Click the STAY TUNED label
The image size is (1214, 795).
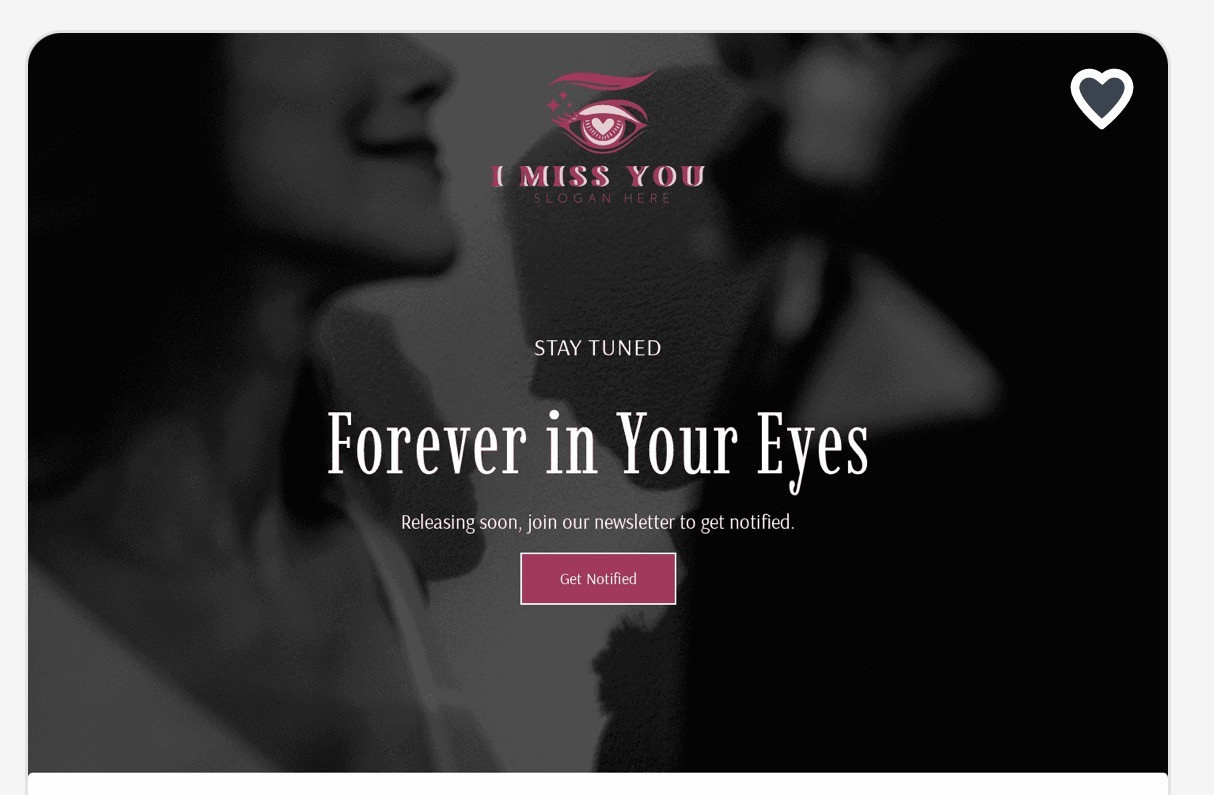(x=598, y=348)
